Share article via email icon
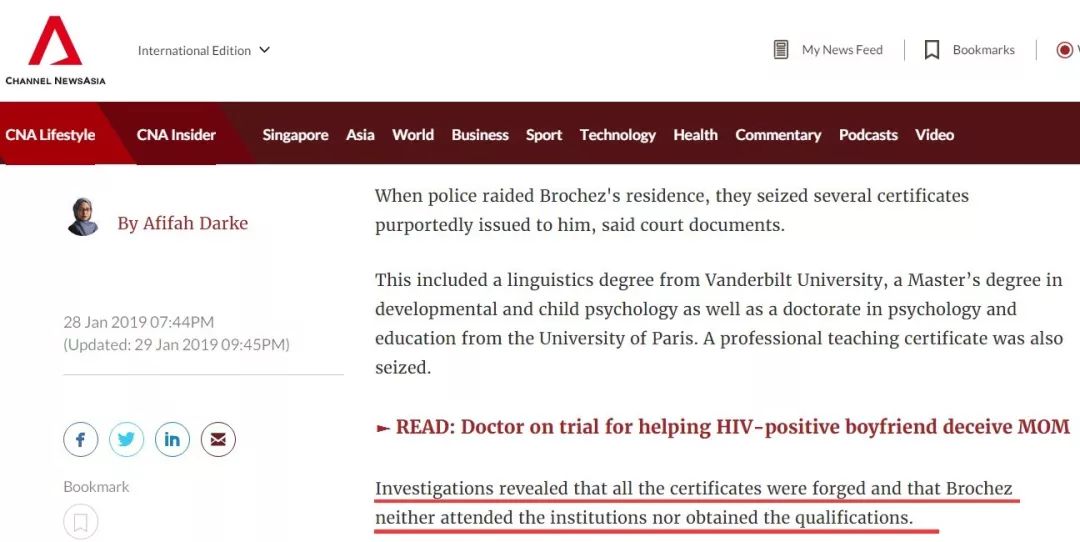The image size is (1080, 542). (218, 439)
